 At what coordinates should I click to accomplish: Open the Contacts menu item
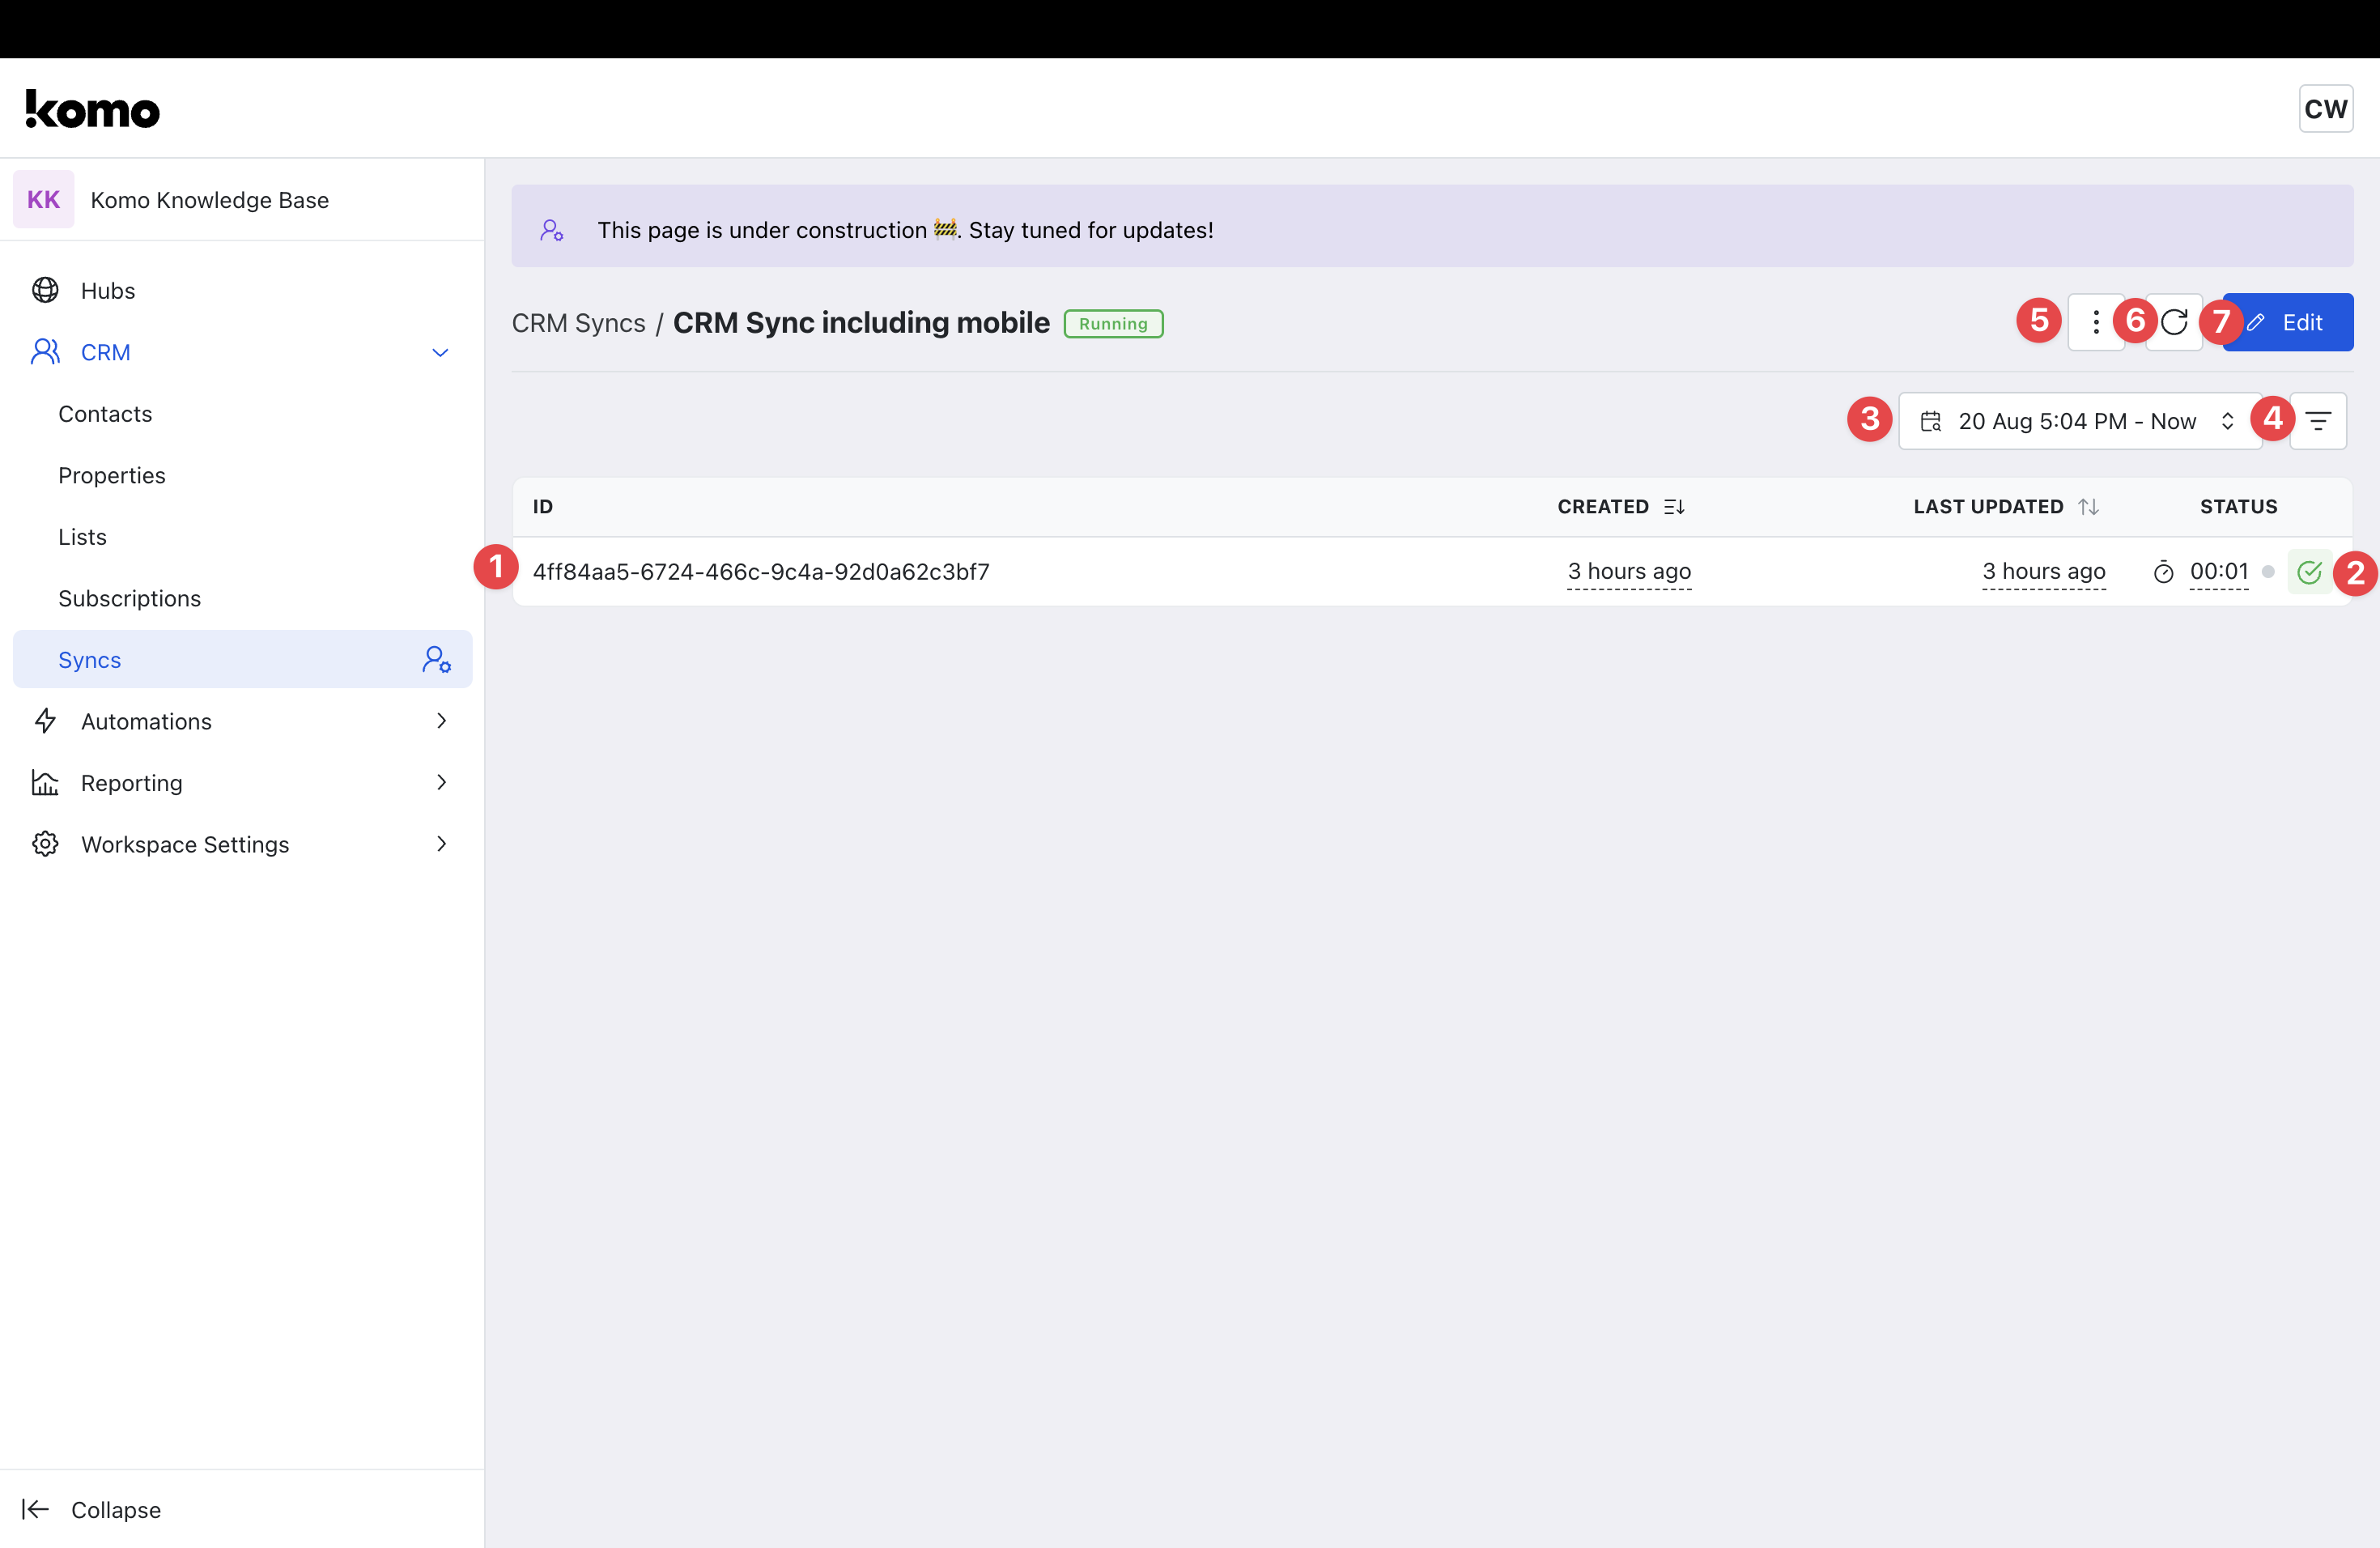tap(105, 414)
